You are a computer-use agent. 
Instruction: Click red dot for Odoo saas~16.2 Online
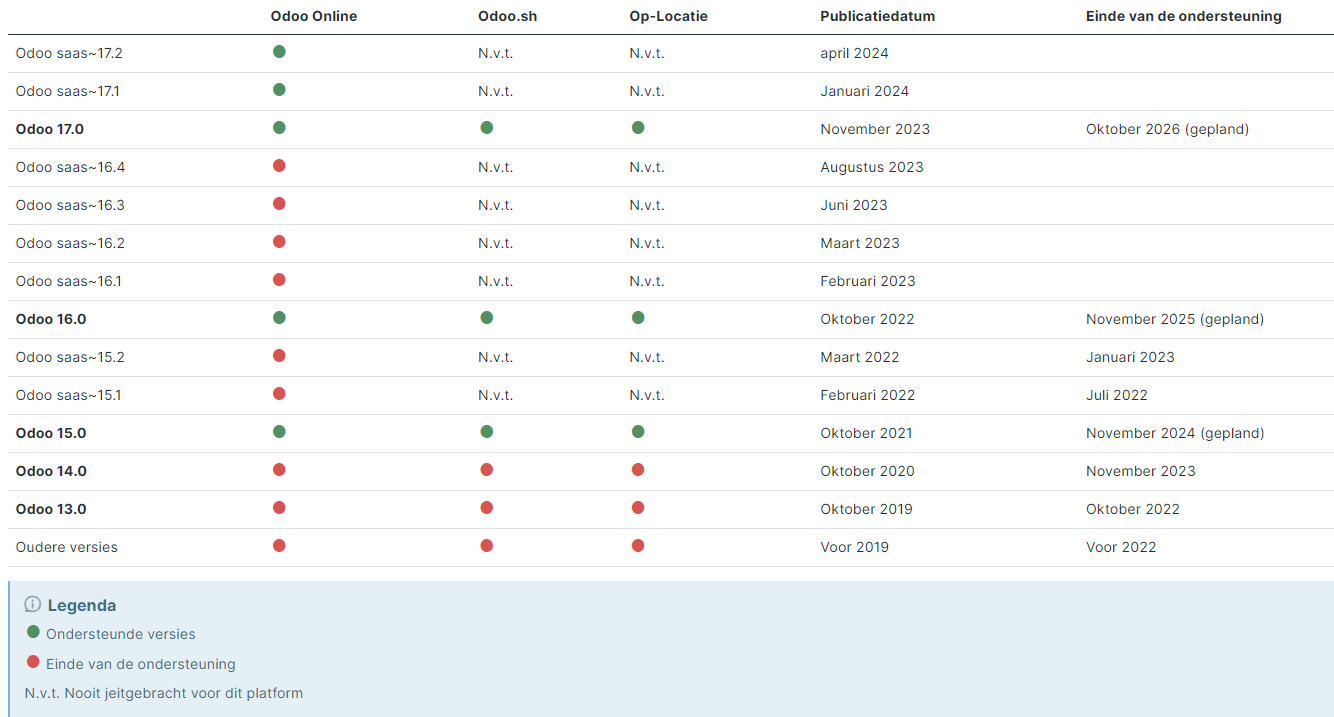(279, 241)
